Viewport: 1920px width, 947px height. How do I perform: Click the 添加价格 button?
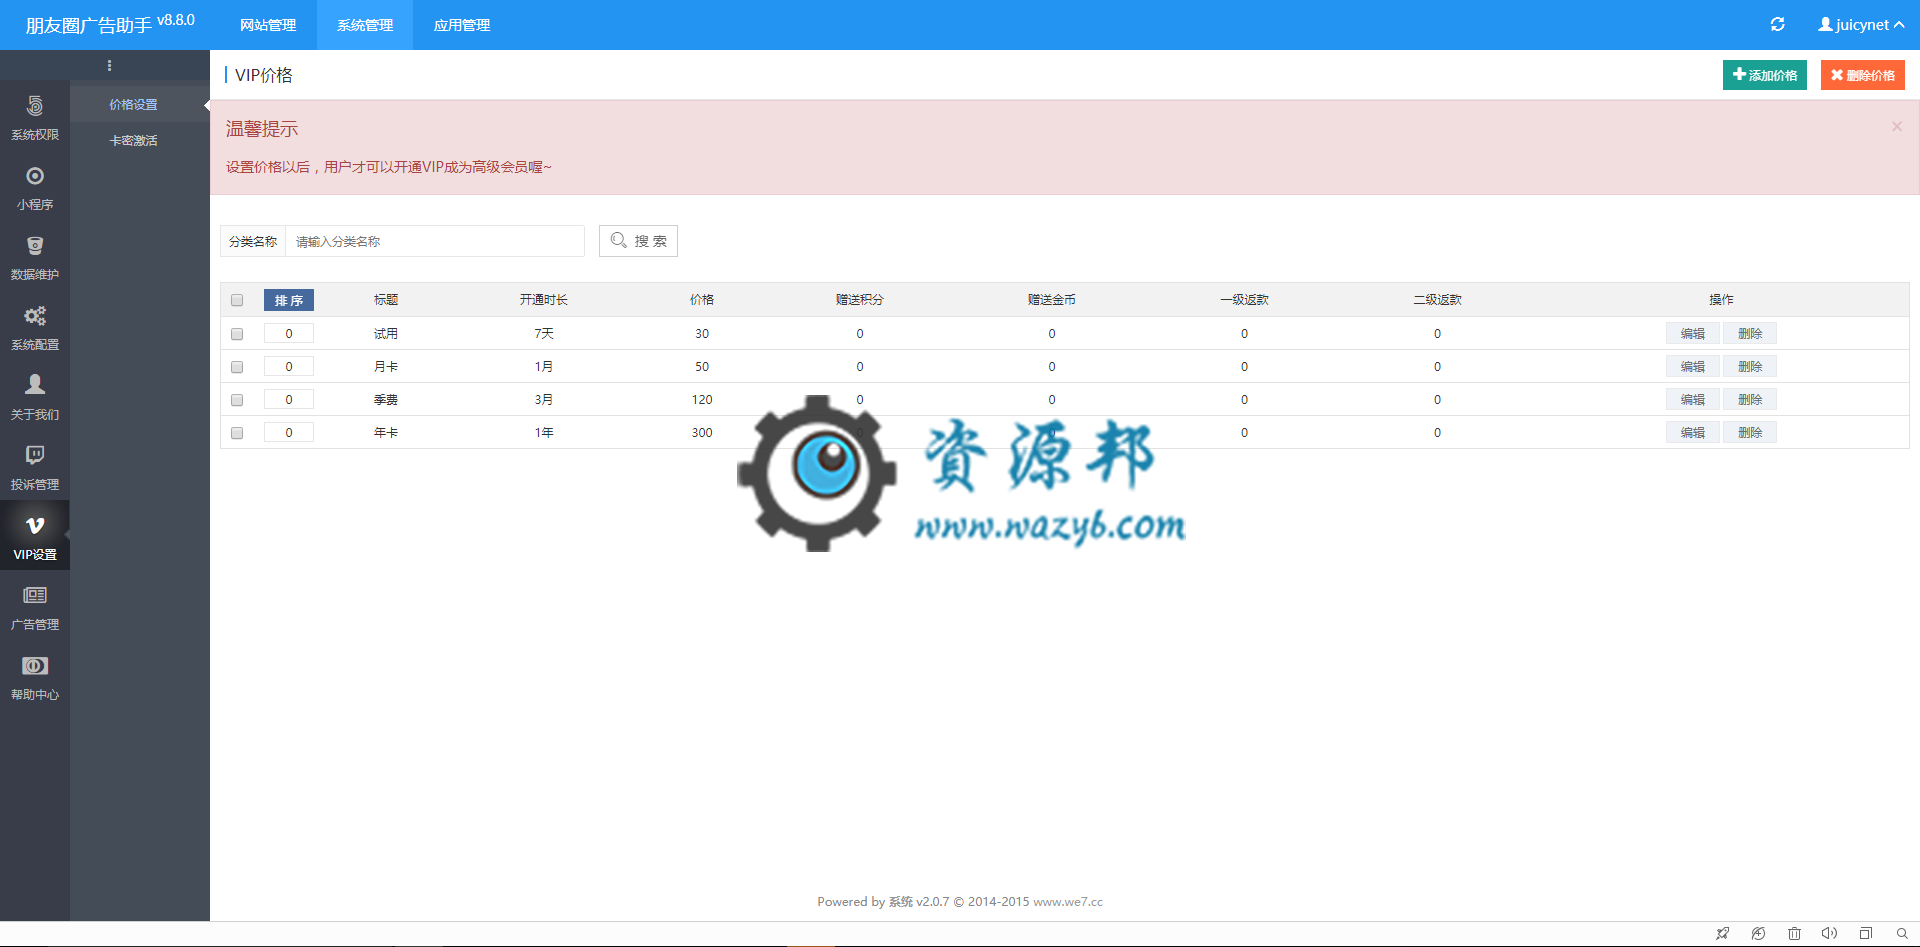[1765, 75]
